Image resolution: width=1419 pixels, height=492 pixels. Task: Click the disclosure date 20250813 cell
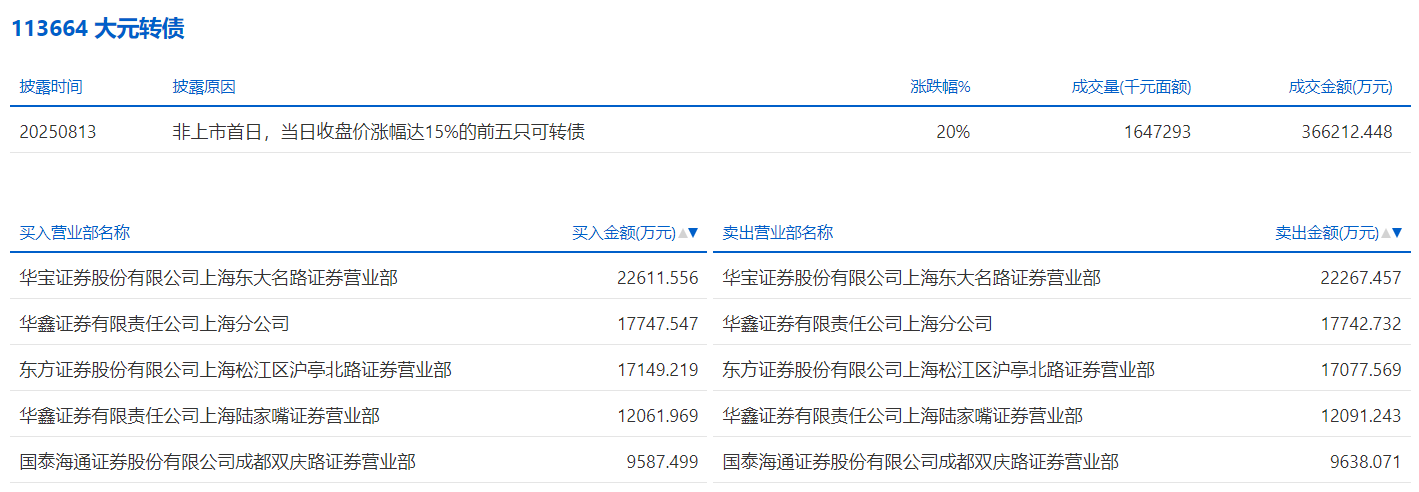tap(58, 132)
